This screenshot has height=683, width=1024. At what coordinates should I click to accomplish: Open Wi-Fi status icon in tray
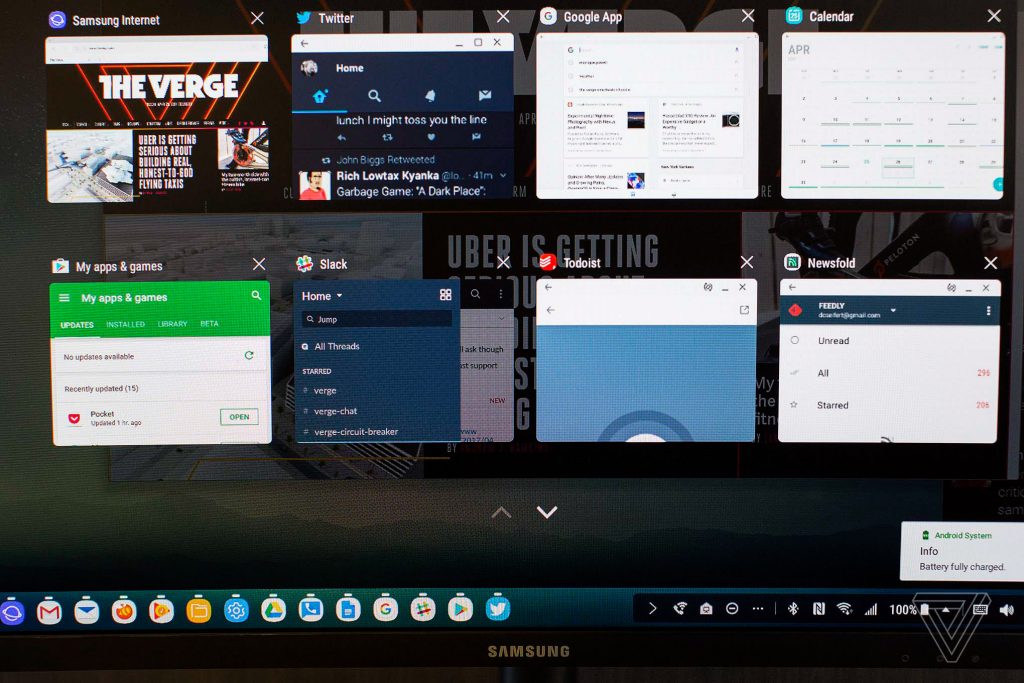click(844, 609)
